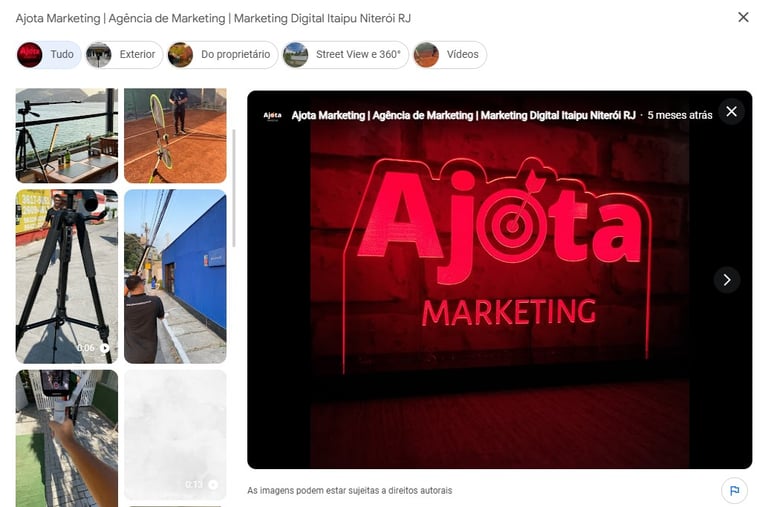Open the waterfront tripod photo thumbnail

67,135
